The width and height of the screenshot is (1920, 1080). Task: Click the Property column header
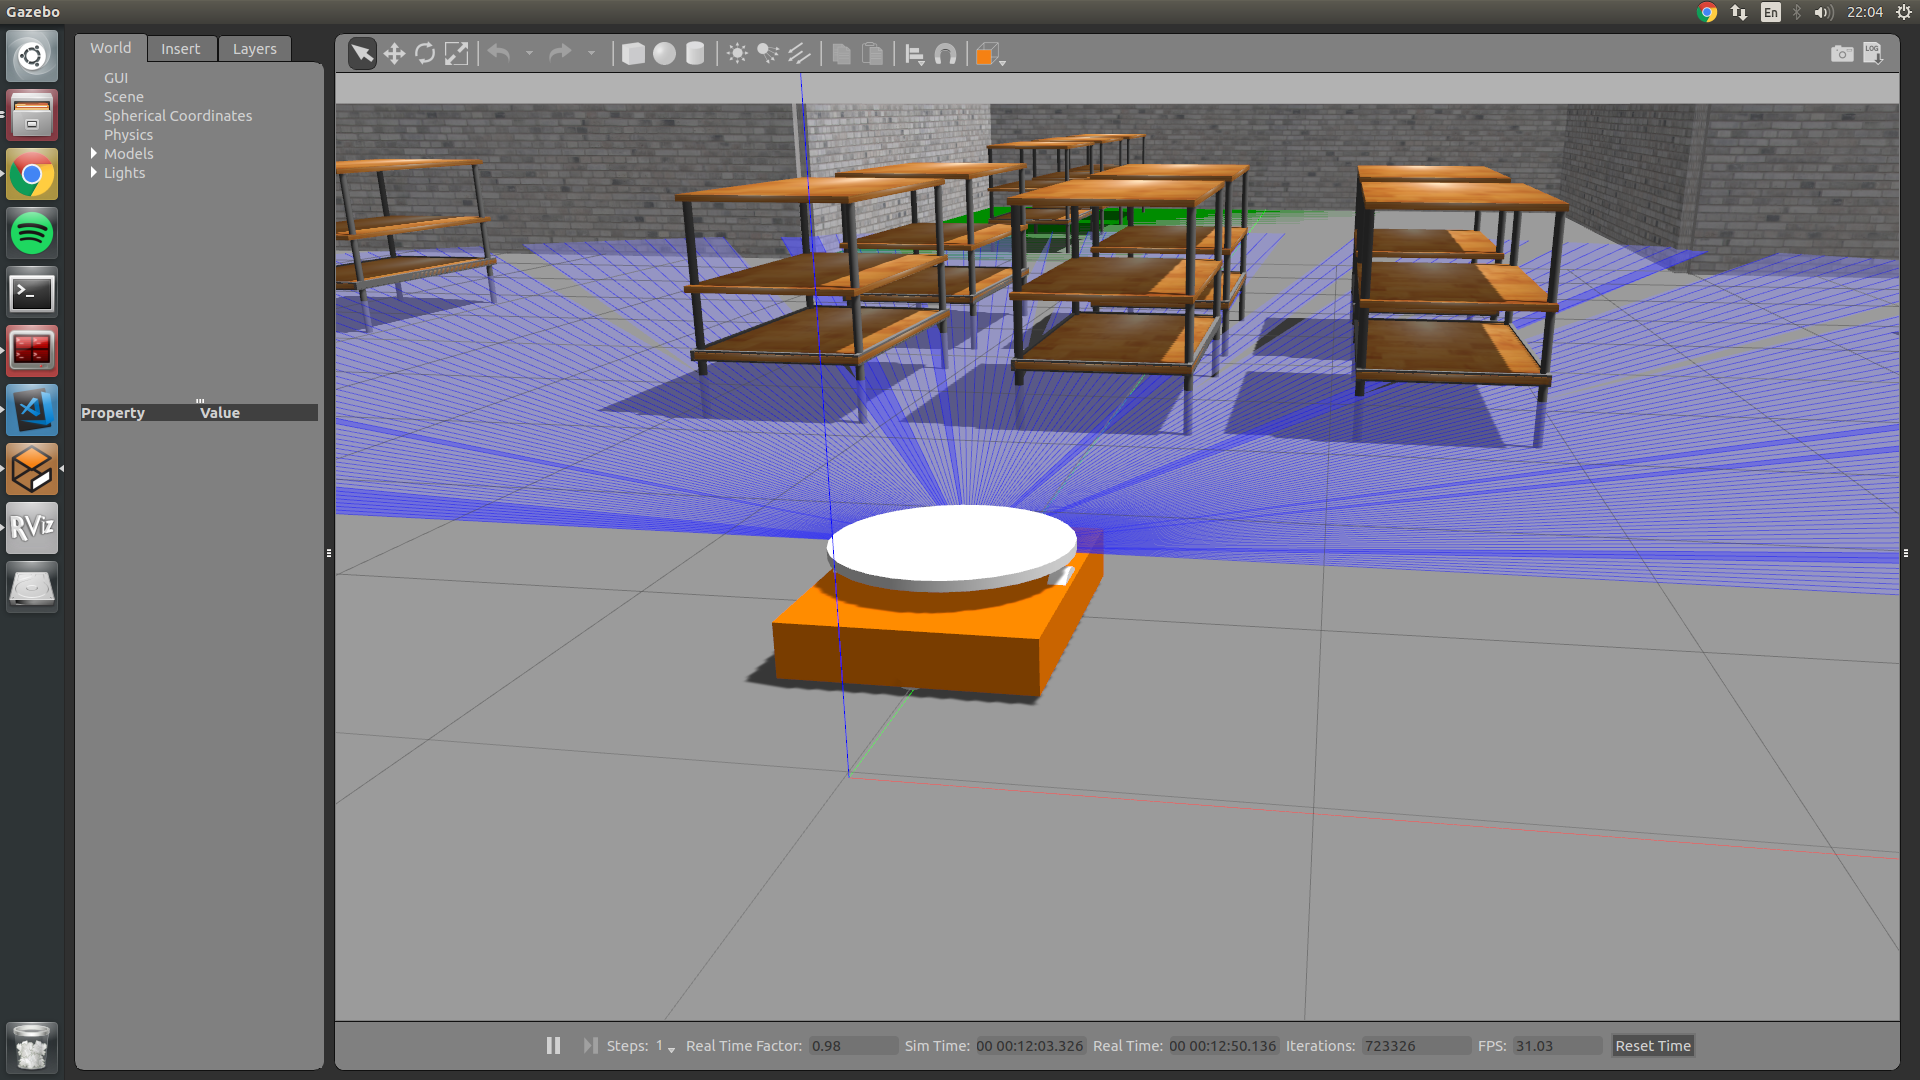[x=113, y=413]
